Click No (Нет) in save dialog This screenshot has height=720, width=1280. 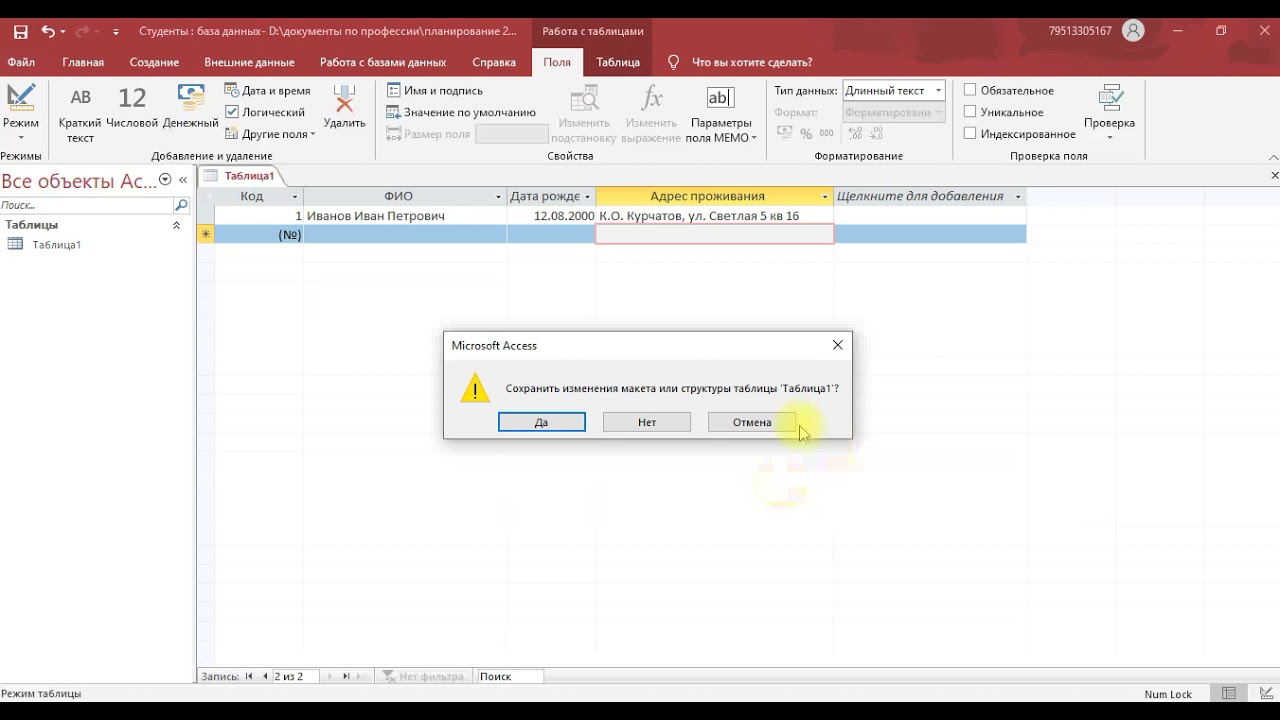pyautogui.click(x=647, y=422)
